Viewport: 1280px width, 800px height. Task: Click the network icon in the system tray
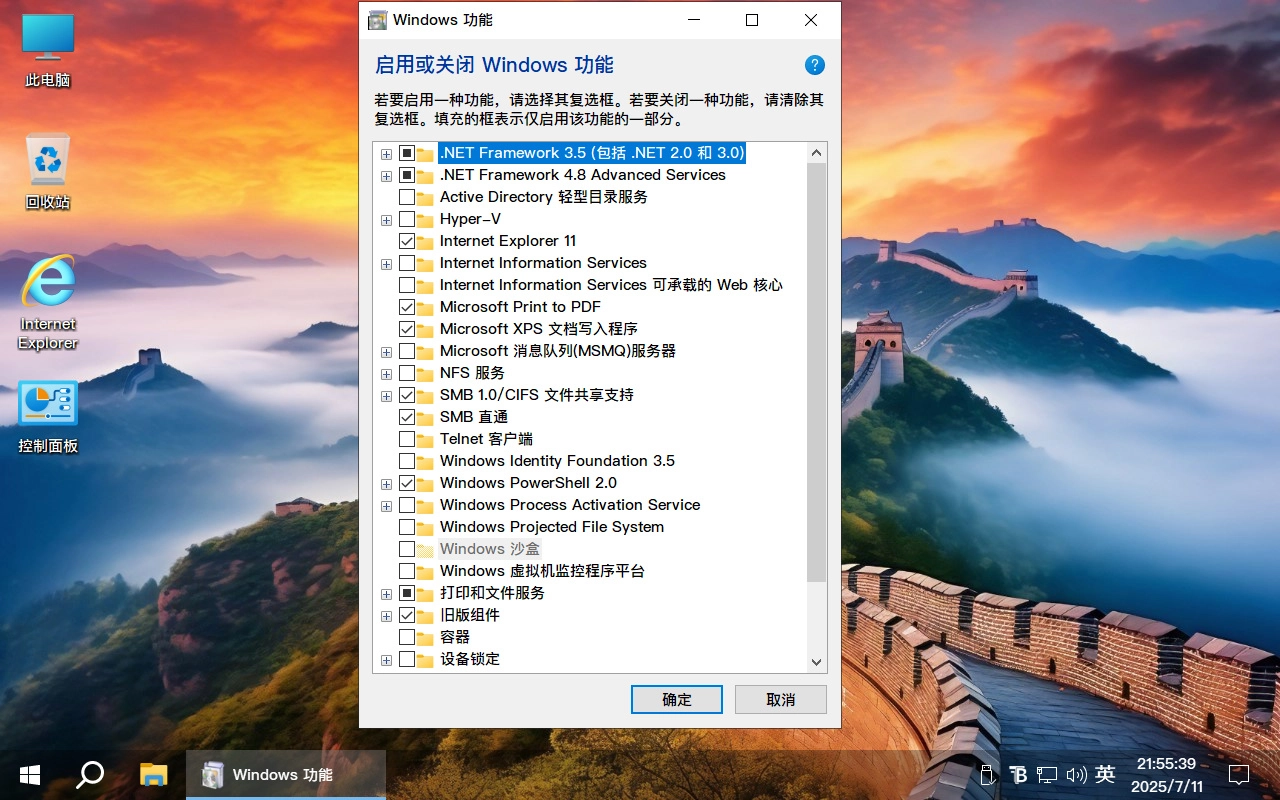click(1047, 774)
